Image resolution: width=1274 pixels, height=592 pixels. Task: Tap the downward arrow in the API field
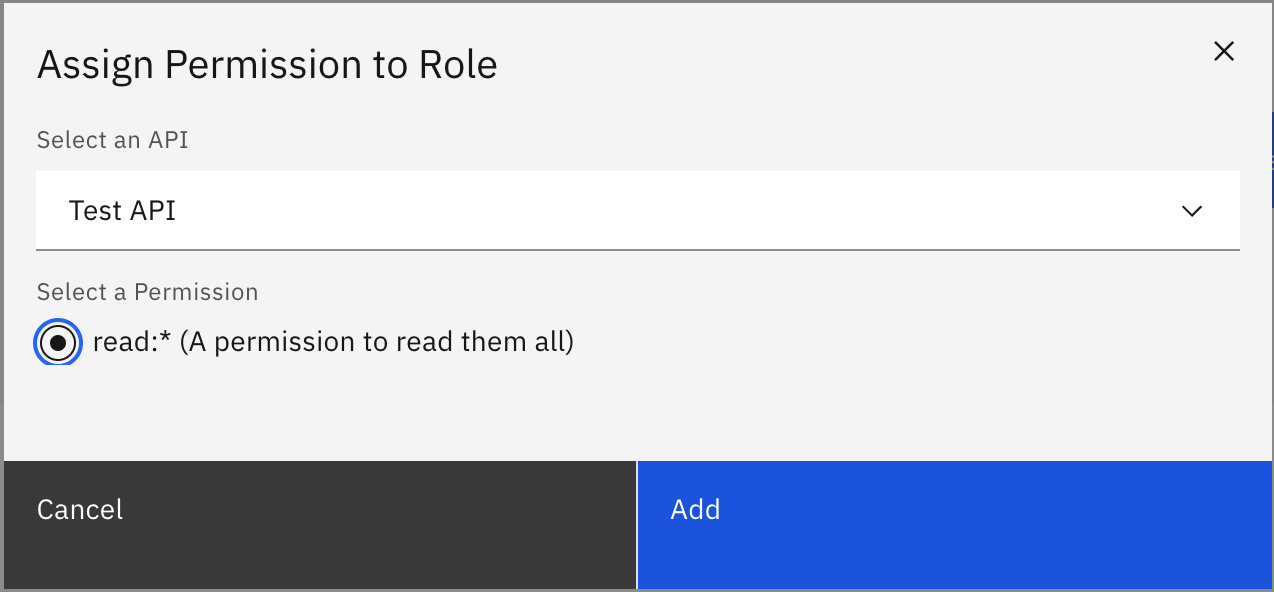coord(1191,211)
